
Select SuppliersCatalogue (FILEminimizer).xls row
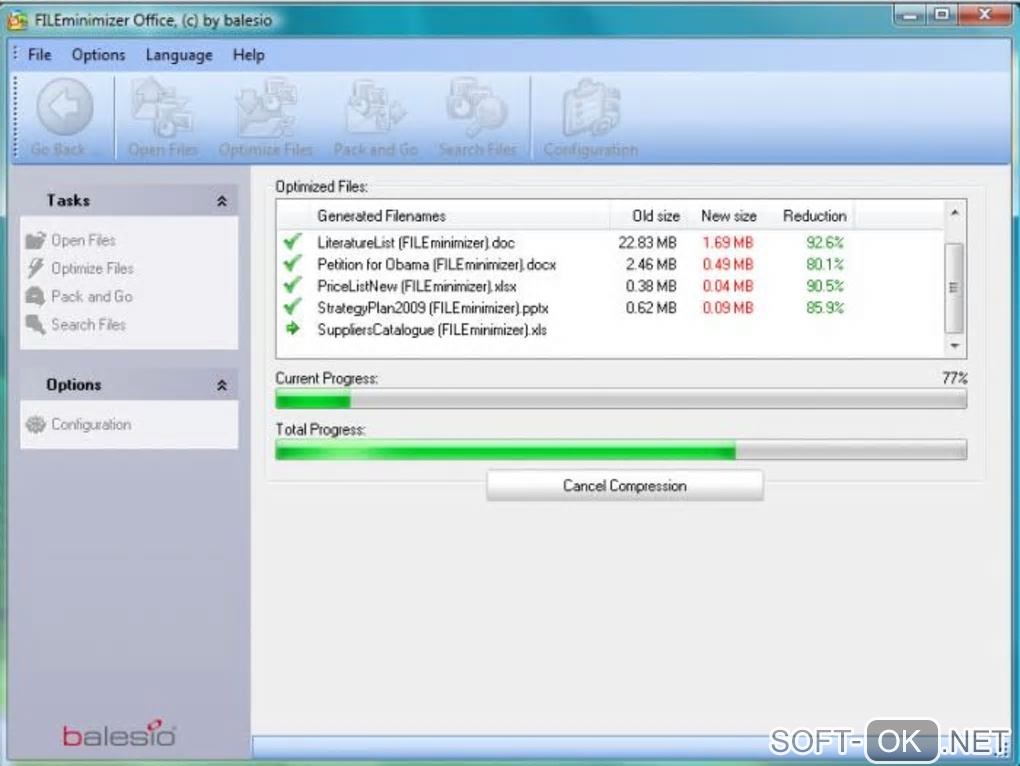tap(610, 330)
